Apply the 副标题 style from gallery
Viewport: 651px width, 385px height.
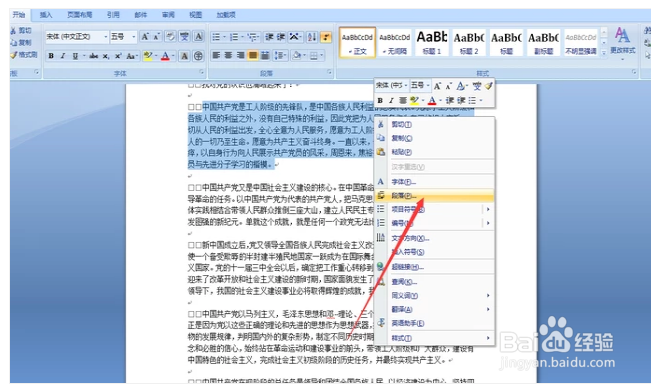[543, 42]
